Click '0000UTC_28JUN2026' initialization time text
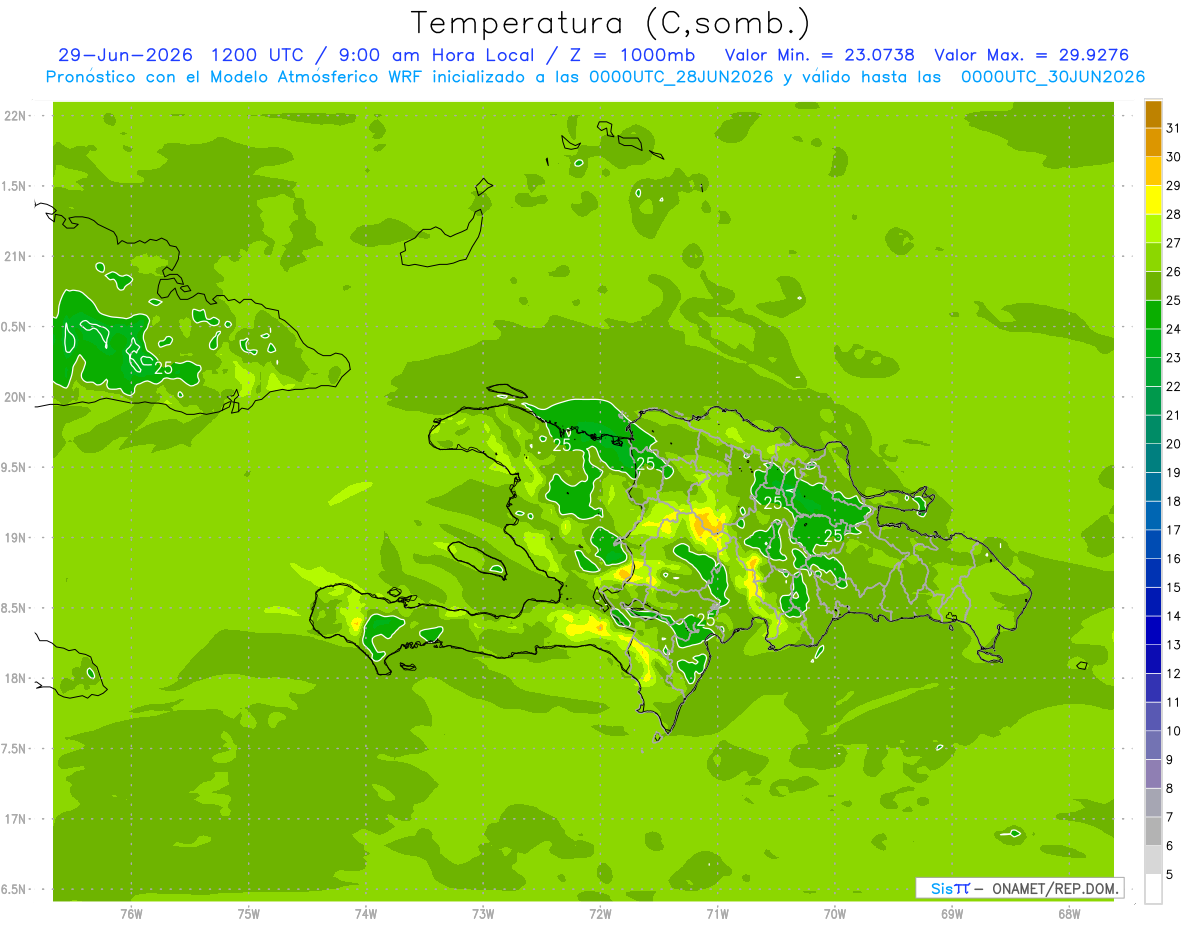This screenshot has width=1200, height=927. [681, 77]
